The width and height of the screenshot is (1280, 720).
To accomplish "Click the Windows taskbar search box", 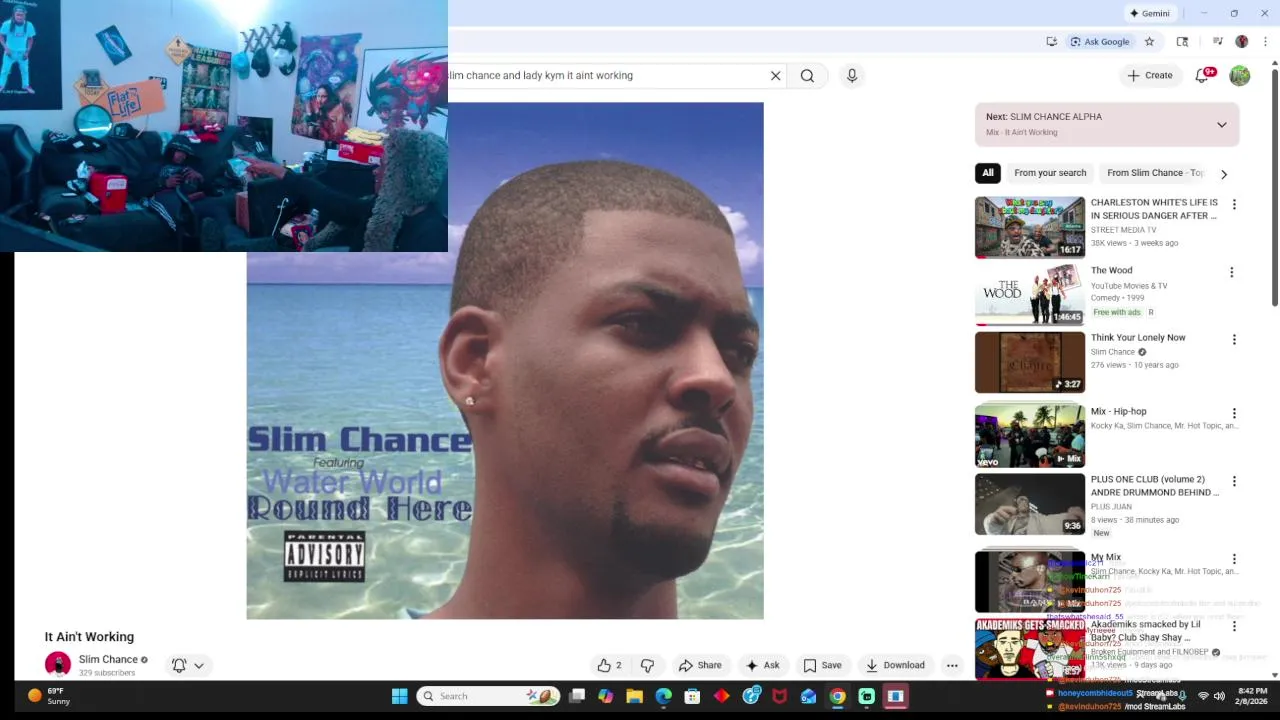I will click(488, 696).
